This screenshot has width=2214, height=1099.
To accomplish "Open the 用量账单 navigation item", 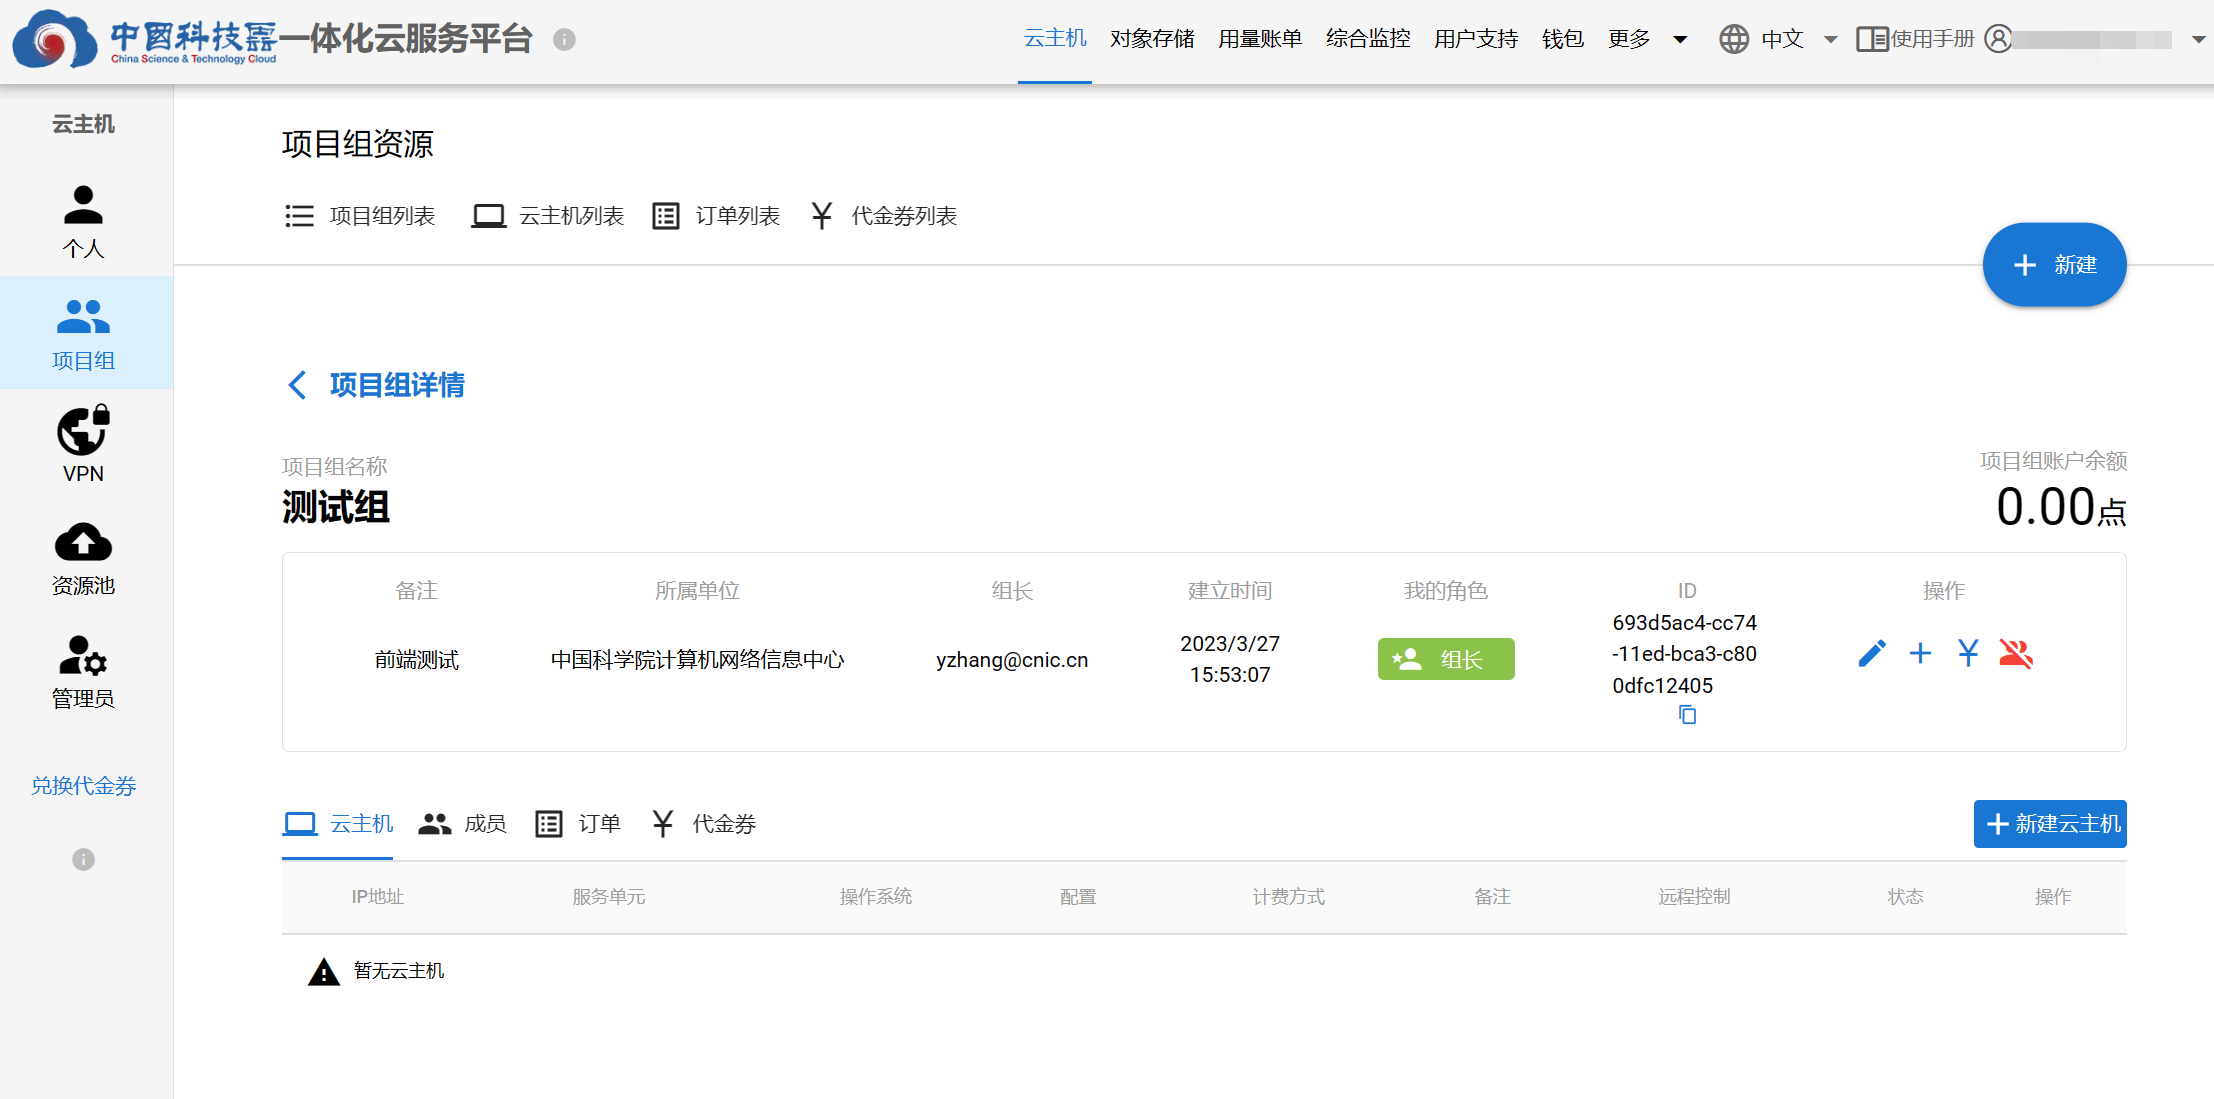I will coord(1260,39).
